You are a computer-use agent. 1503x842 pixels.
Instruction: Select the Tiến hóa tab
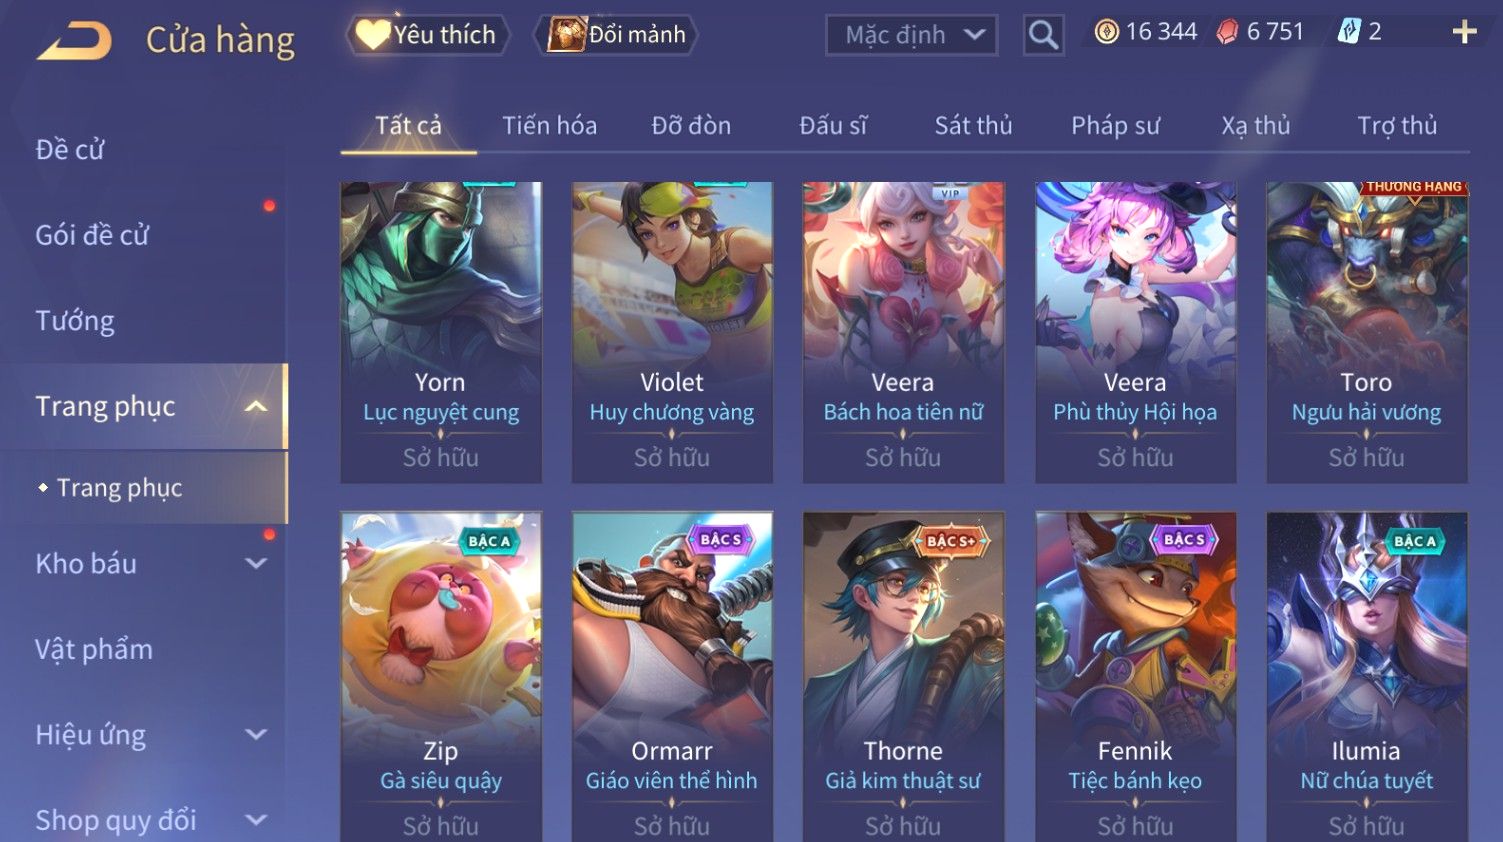[x=549, y=126]
